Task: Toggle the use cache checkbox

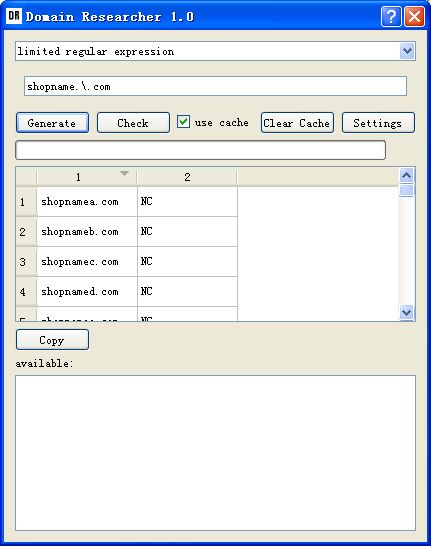Action: [x=183, y=122]
